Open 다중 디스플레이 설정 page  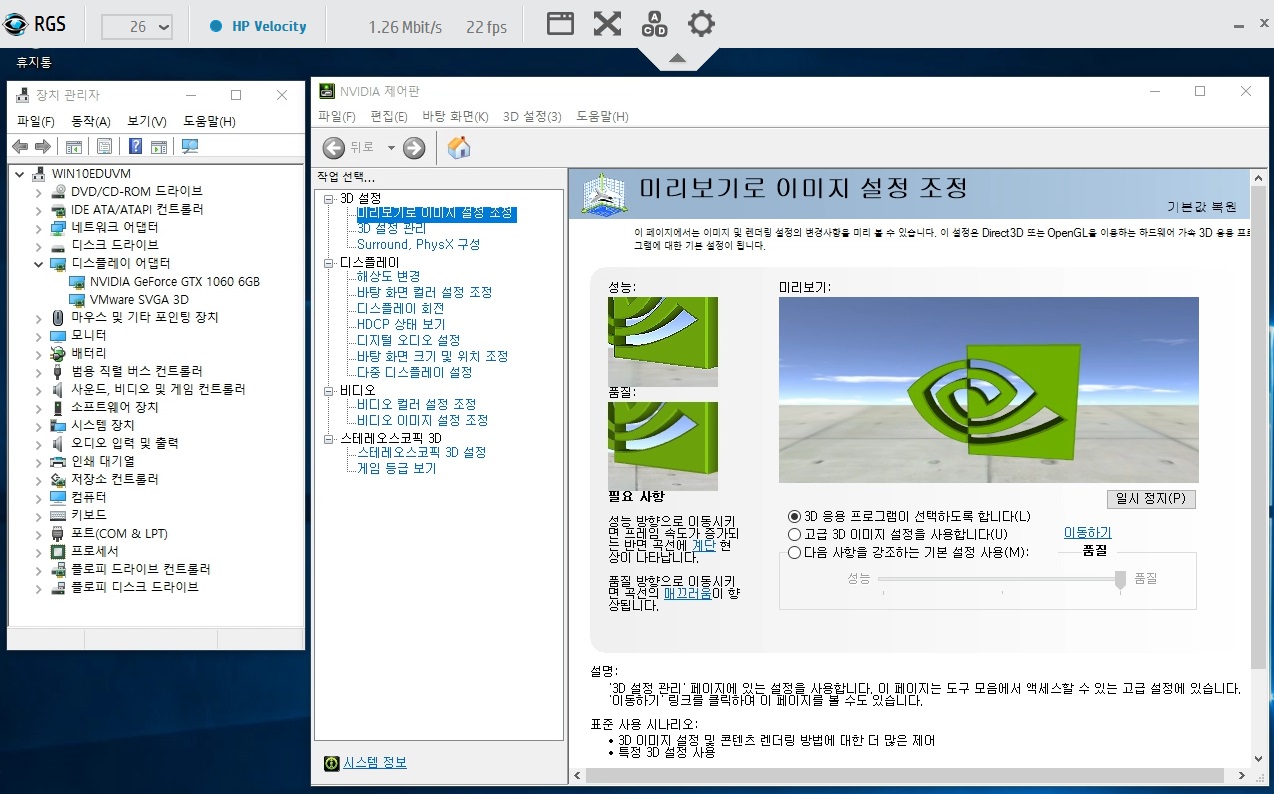pyautogui.click(x=414, y=372)
